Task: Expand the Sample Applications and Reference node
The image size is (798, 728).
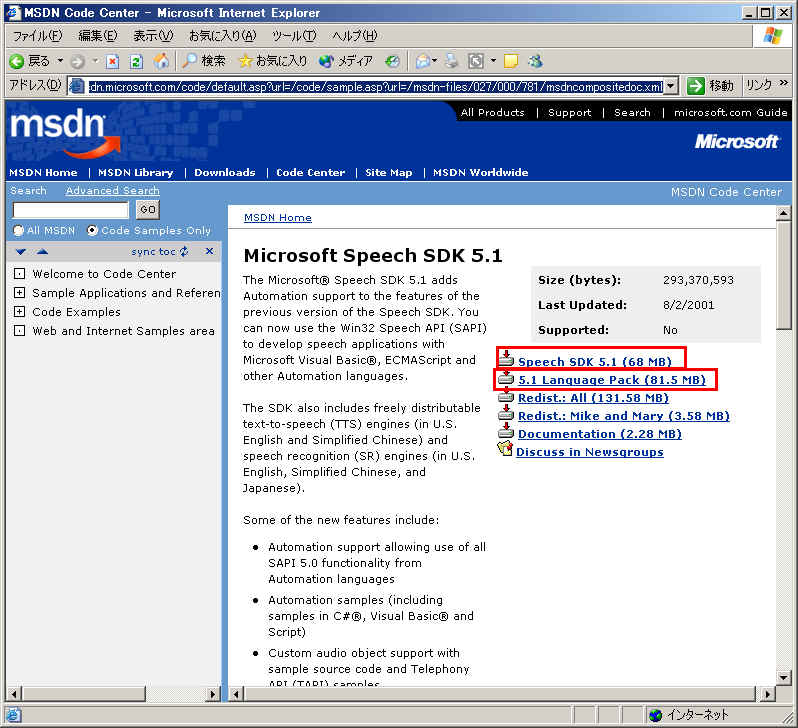Action: [19, 293]
